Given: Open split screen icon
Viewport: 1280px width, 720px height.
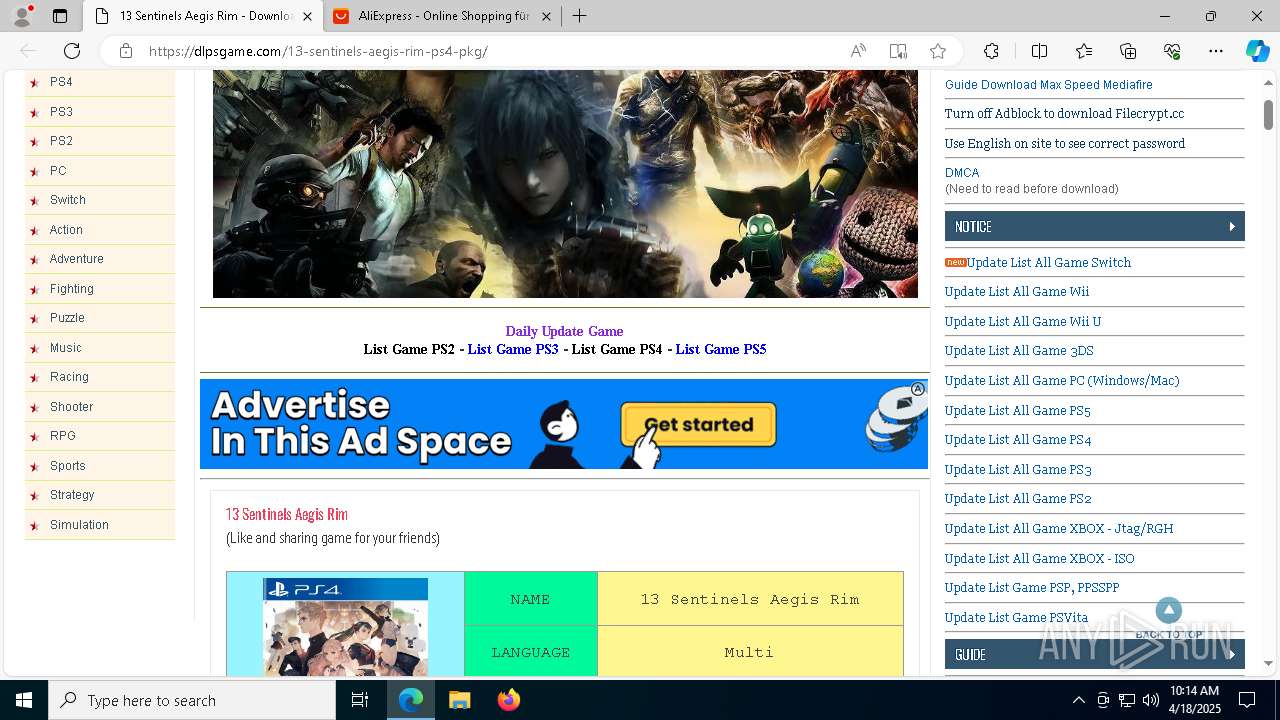Looking at the screenshot, I should tap(1039, 51).
